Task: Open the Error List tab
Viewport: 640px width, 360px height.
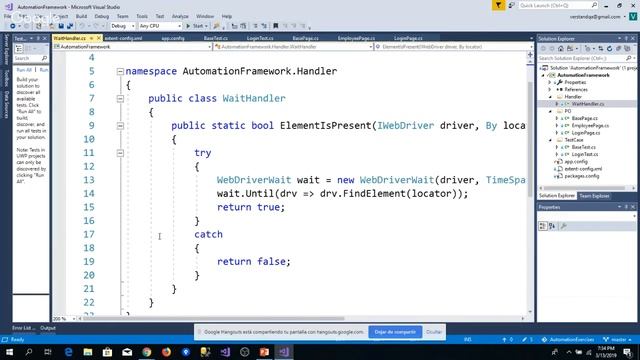Action: click(24, 328)
